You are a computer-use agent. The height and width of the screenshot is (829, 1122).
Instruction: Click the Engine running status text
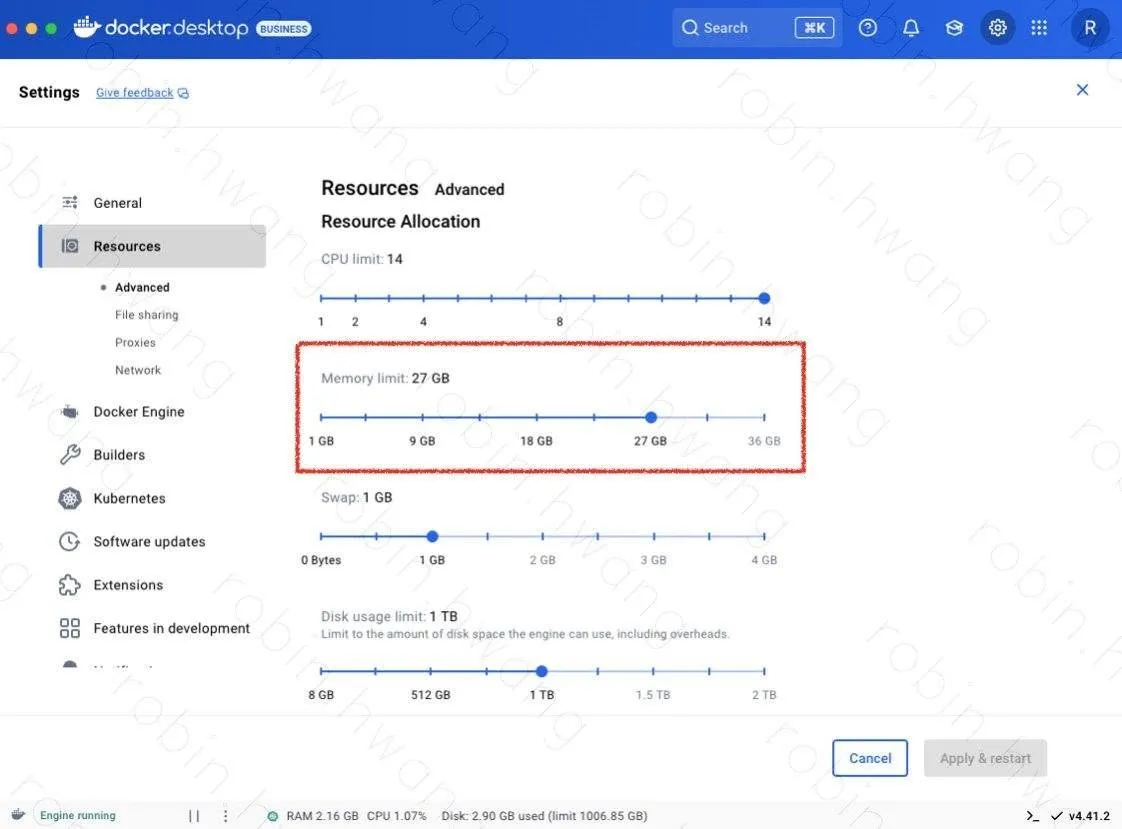point(77,815)
